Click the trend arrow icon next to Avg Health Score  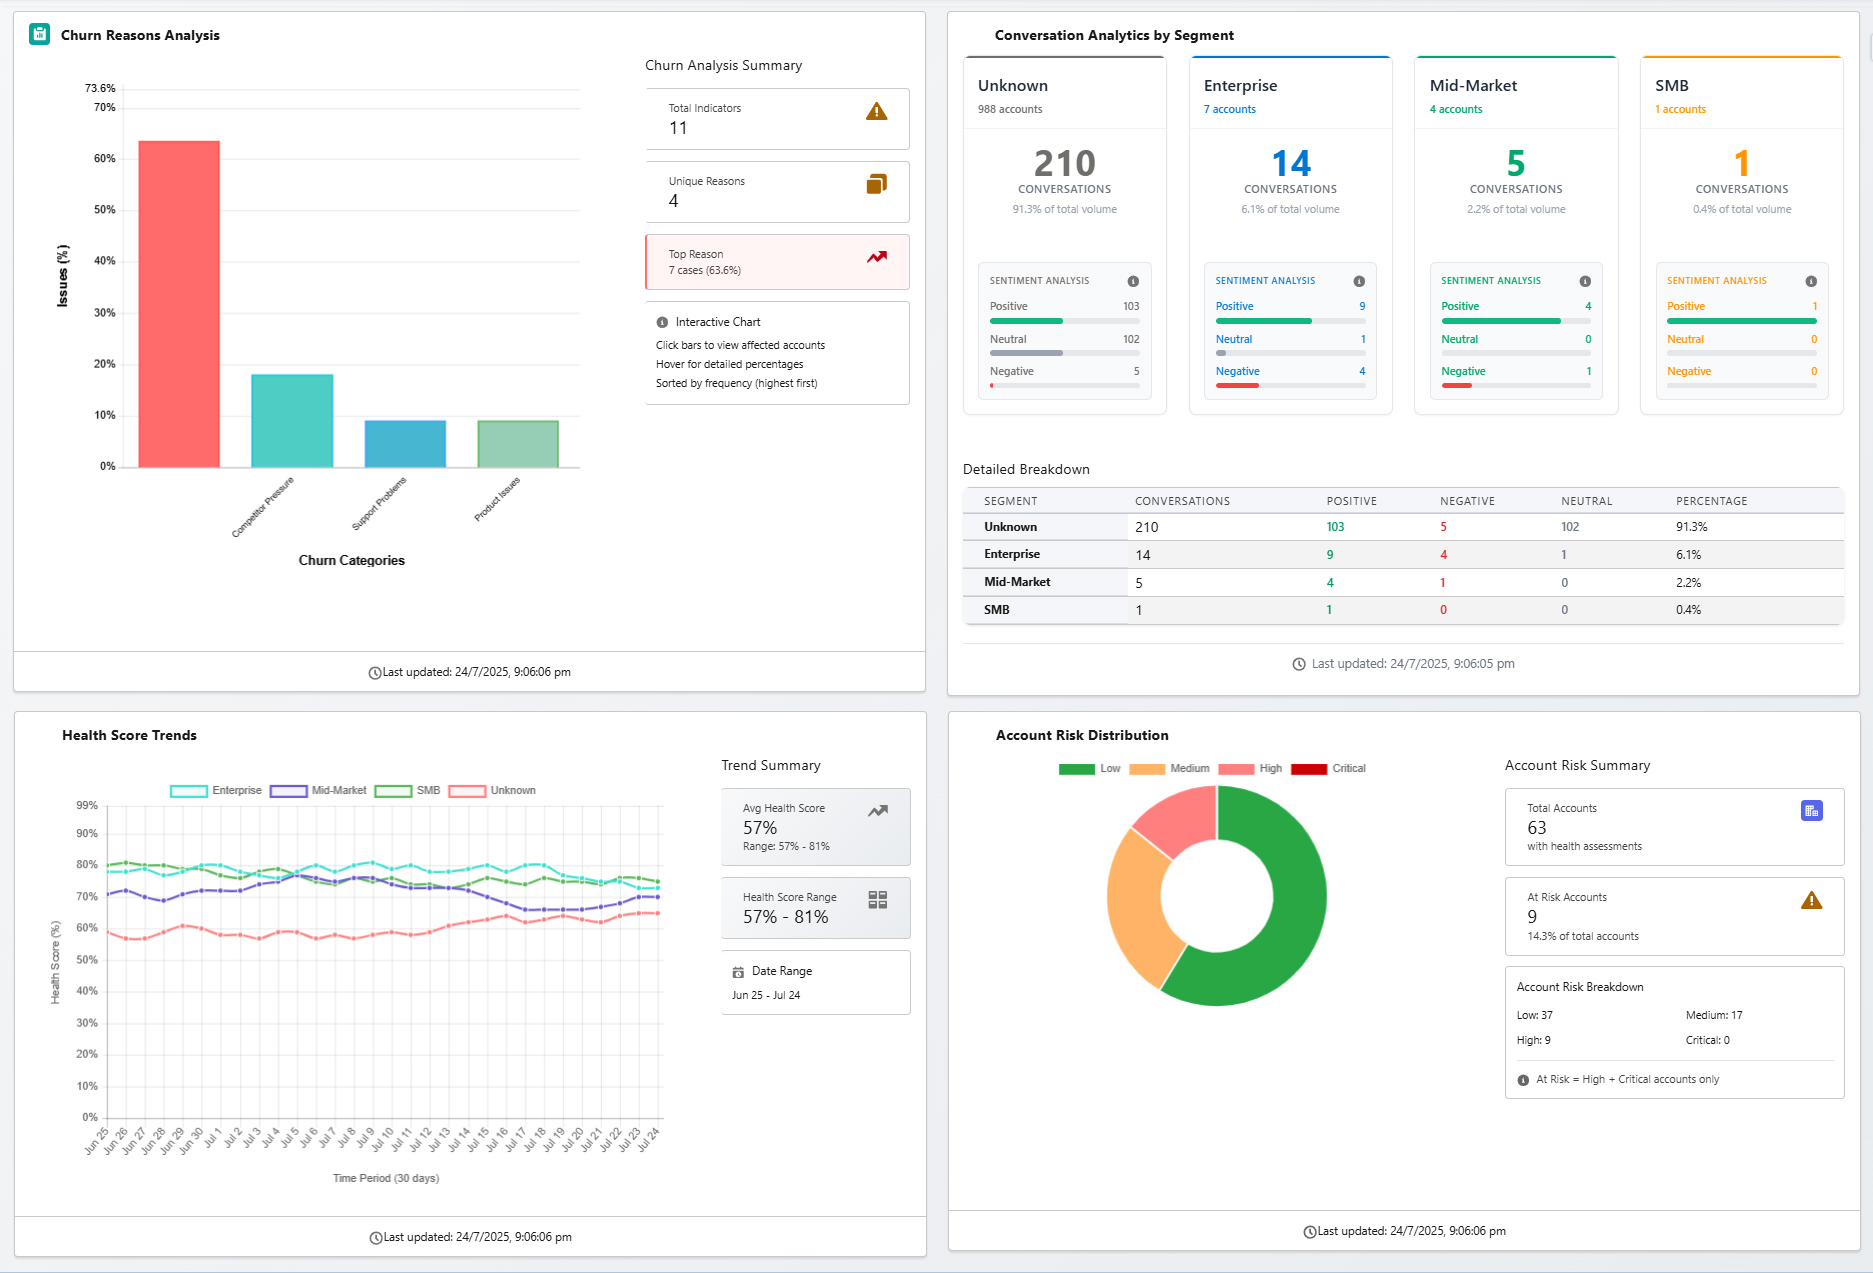(x=878, y=810)
